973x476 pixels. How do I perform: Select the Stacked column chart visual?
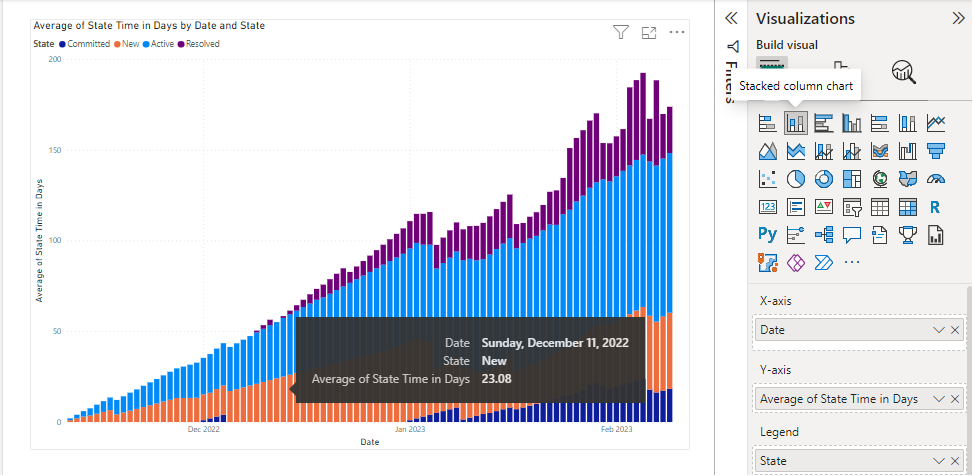click(x=796, y=123)
